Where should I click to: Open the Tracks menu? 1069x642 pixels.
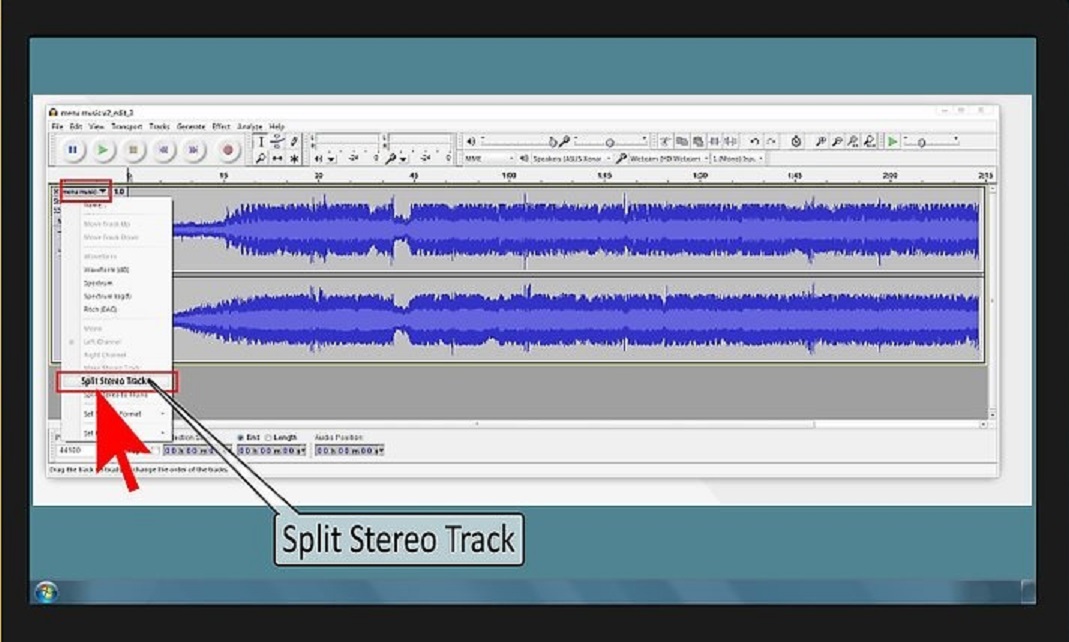[x=159, y=127]
